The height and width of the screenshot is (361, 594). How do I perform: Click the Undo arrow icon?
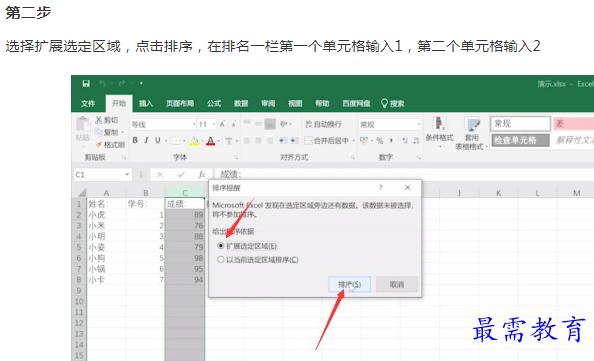(102, 83)
